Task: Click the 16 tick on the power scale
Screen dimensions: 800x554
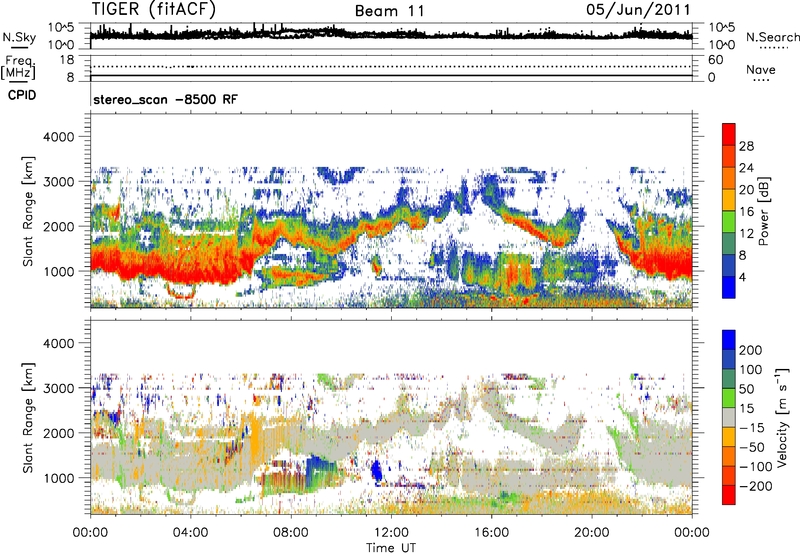Action: point(746,212)
